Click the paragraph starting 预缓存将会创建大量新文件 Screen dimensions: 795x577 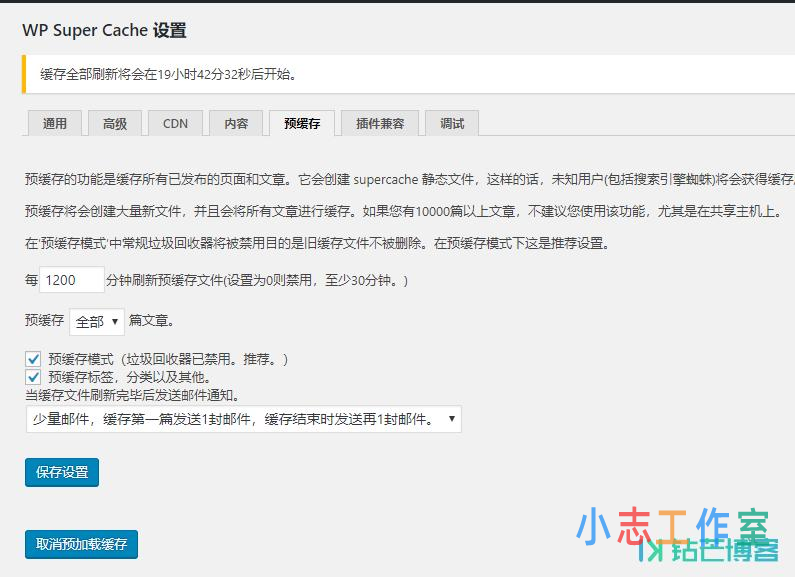click(404, 211)
